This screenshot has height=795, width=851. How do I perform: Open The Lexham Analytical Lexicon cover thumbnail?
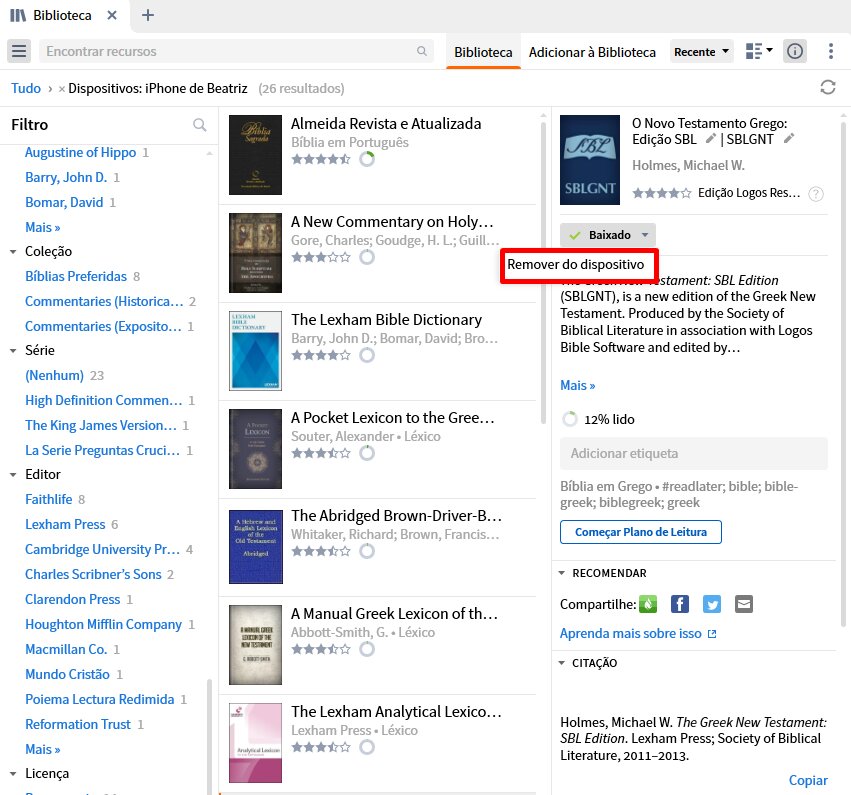[255, 743]
